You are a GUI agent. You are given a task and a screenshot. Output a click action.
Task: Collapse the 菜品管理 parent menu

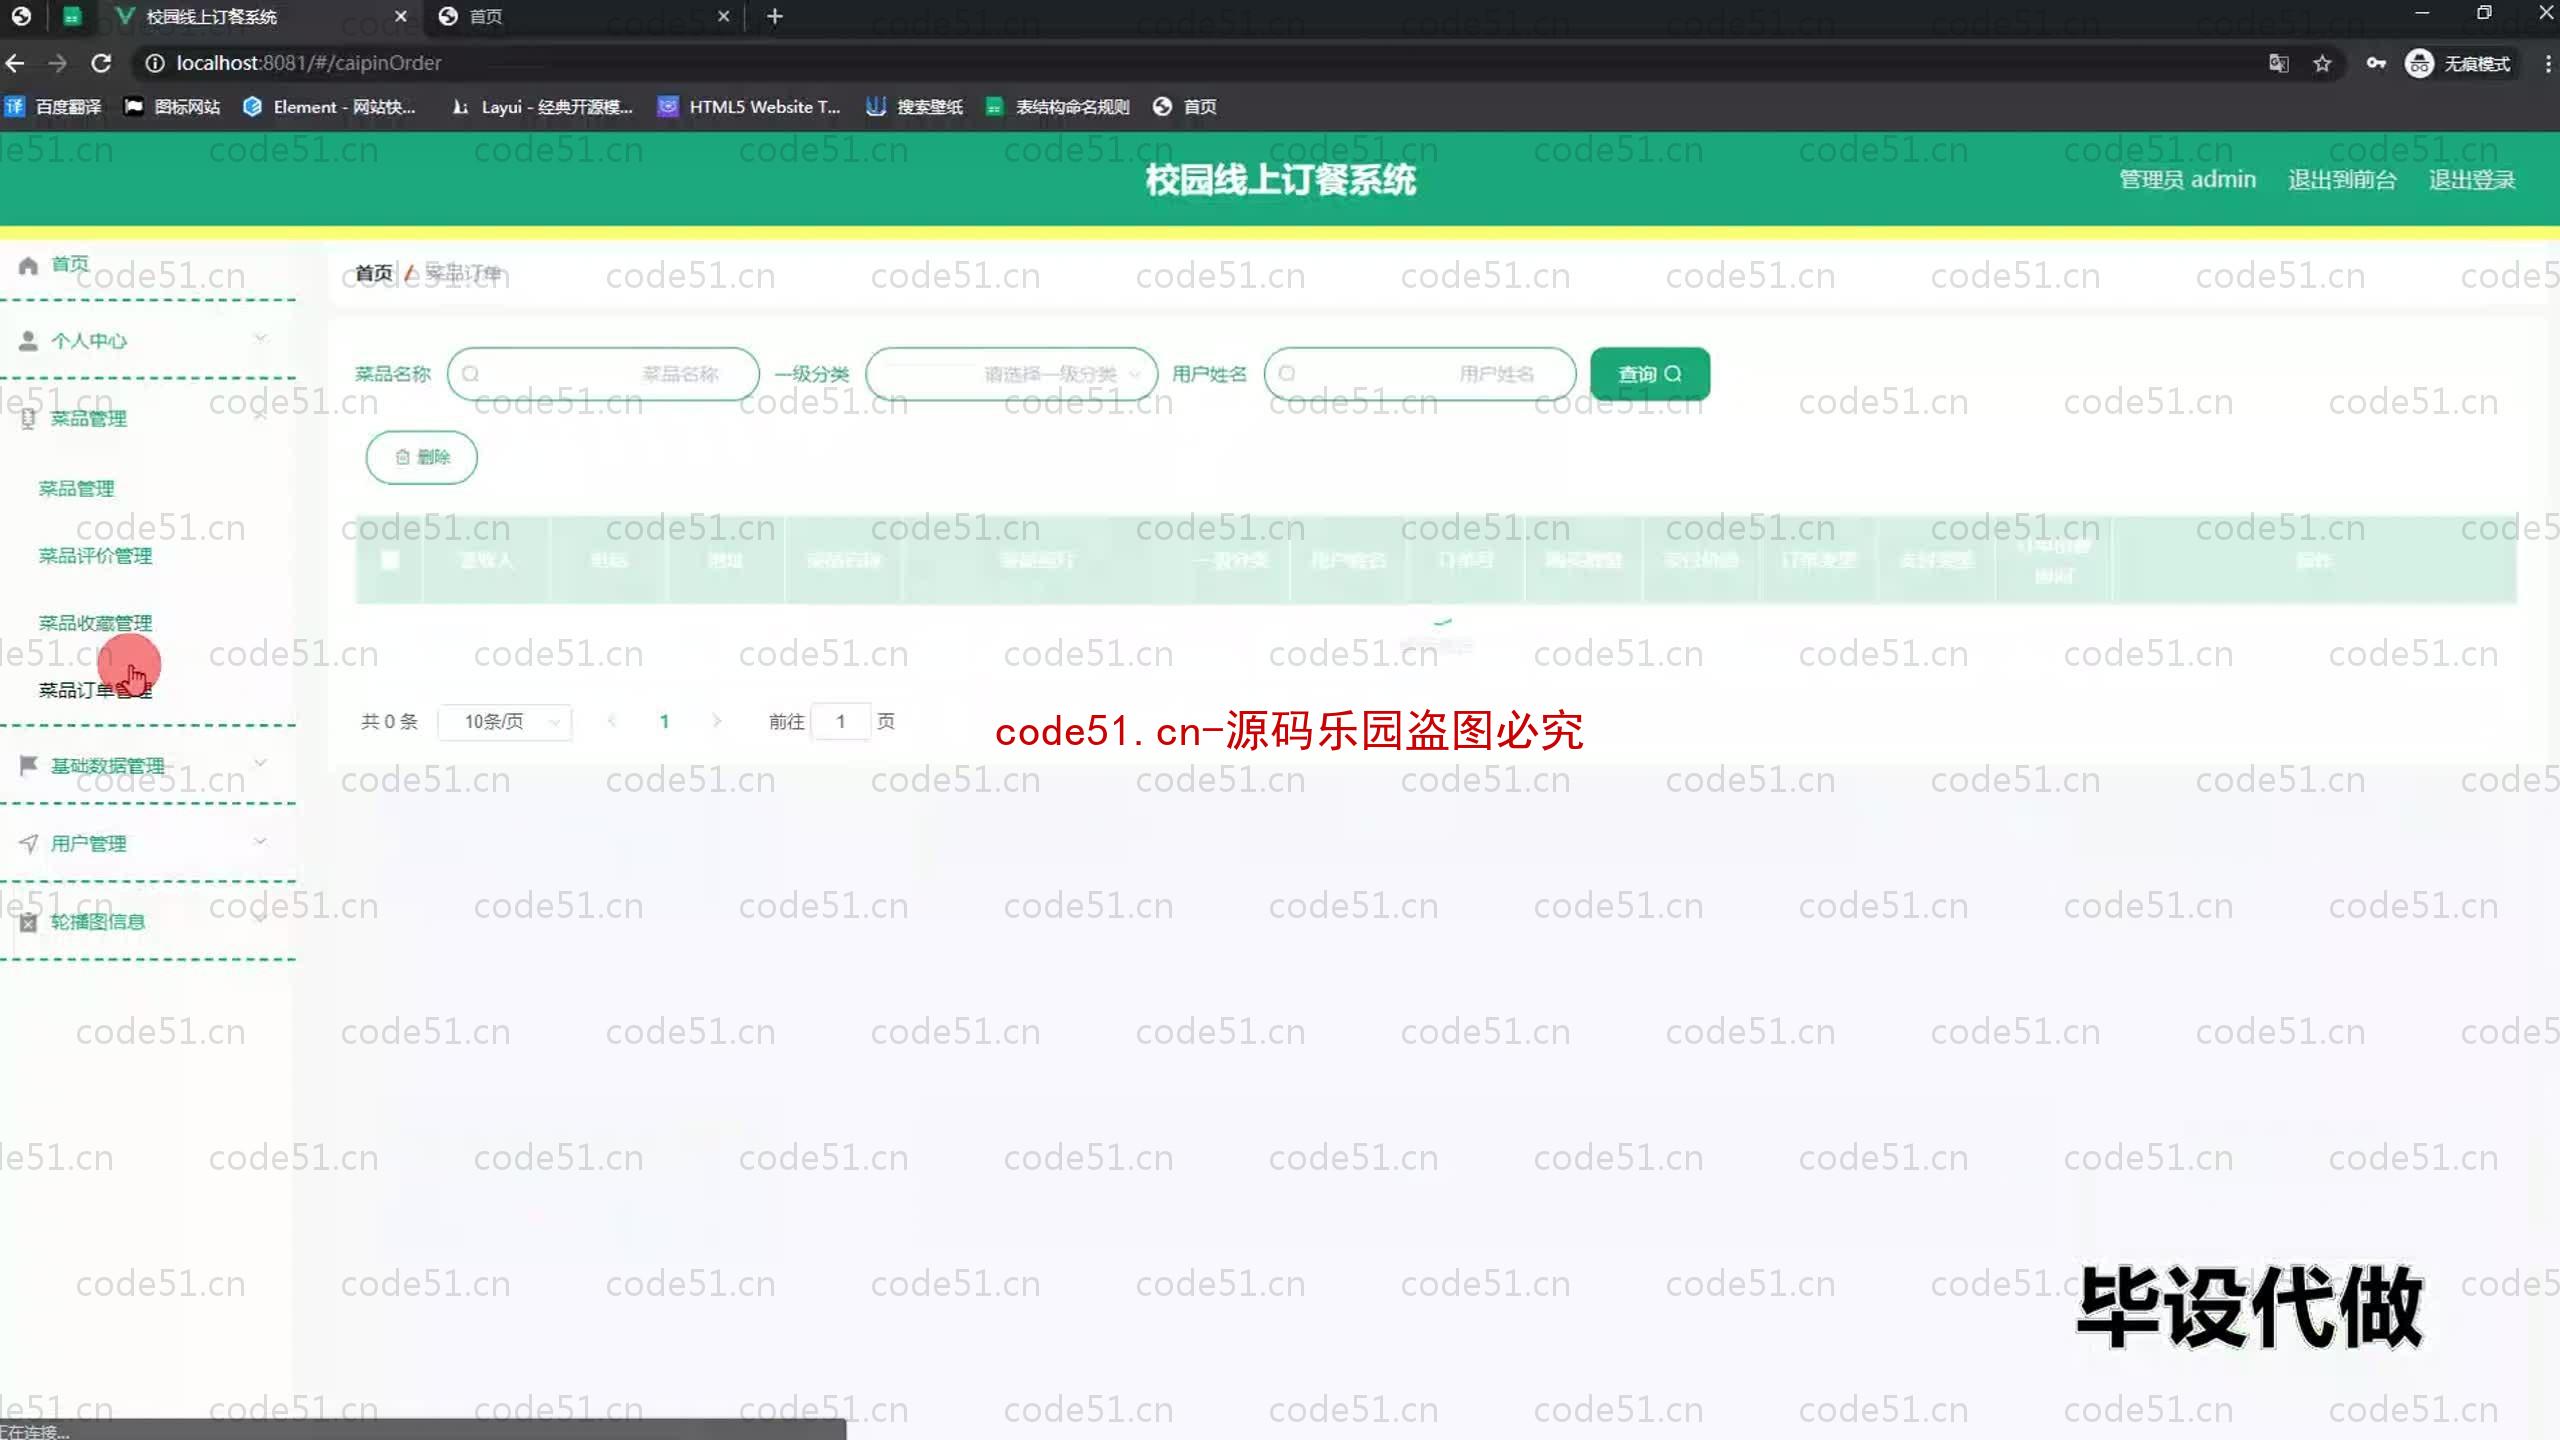tap(147, 419)
